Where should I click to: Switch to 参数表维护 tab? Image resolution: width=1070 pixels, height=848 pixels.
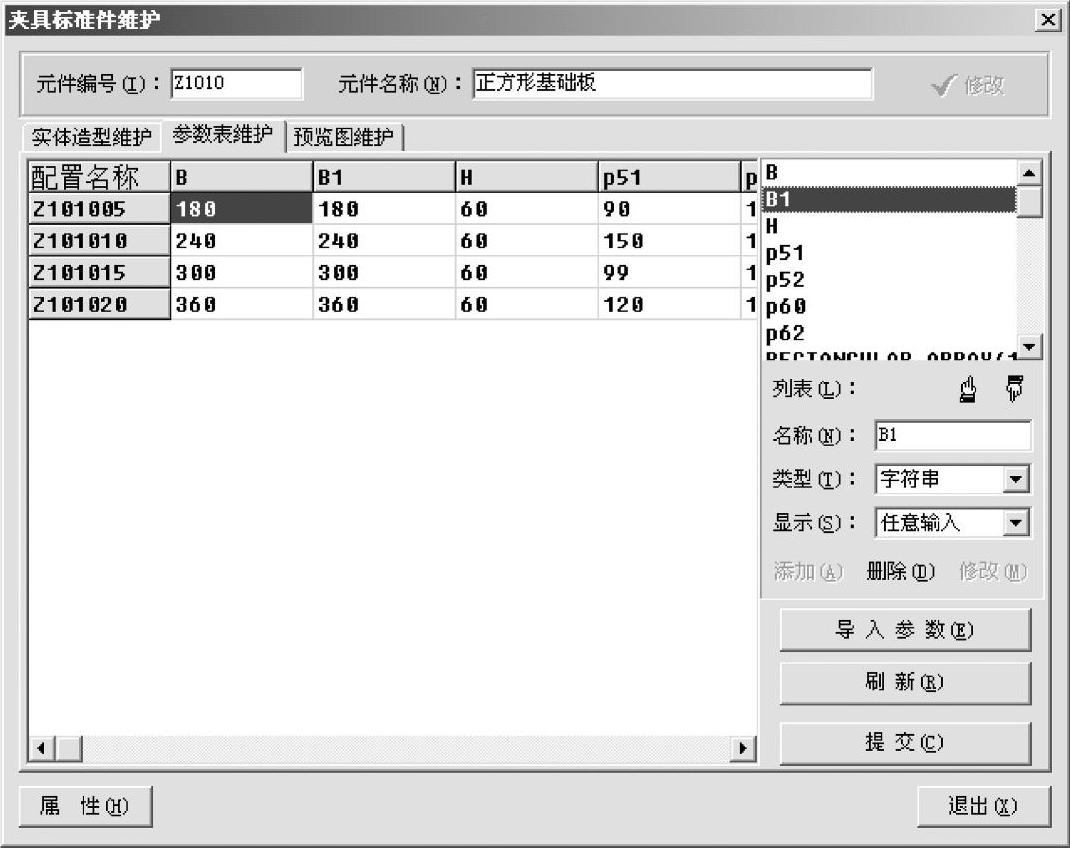click(x=222, y=135)
